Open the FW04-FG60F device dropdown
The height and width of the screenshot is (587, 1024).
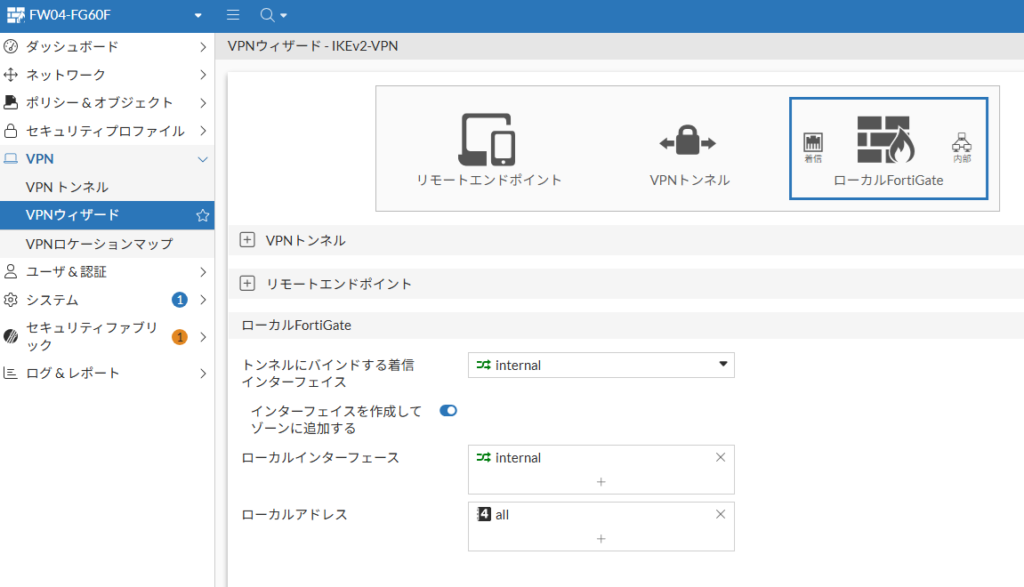pyautogui.click(x=198, y=15)
